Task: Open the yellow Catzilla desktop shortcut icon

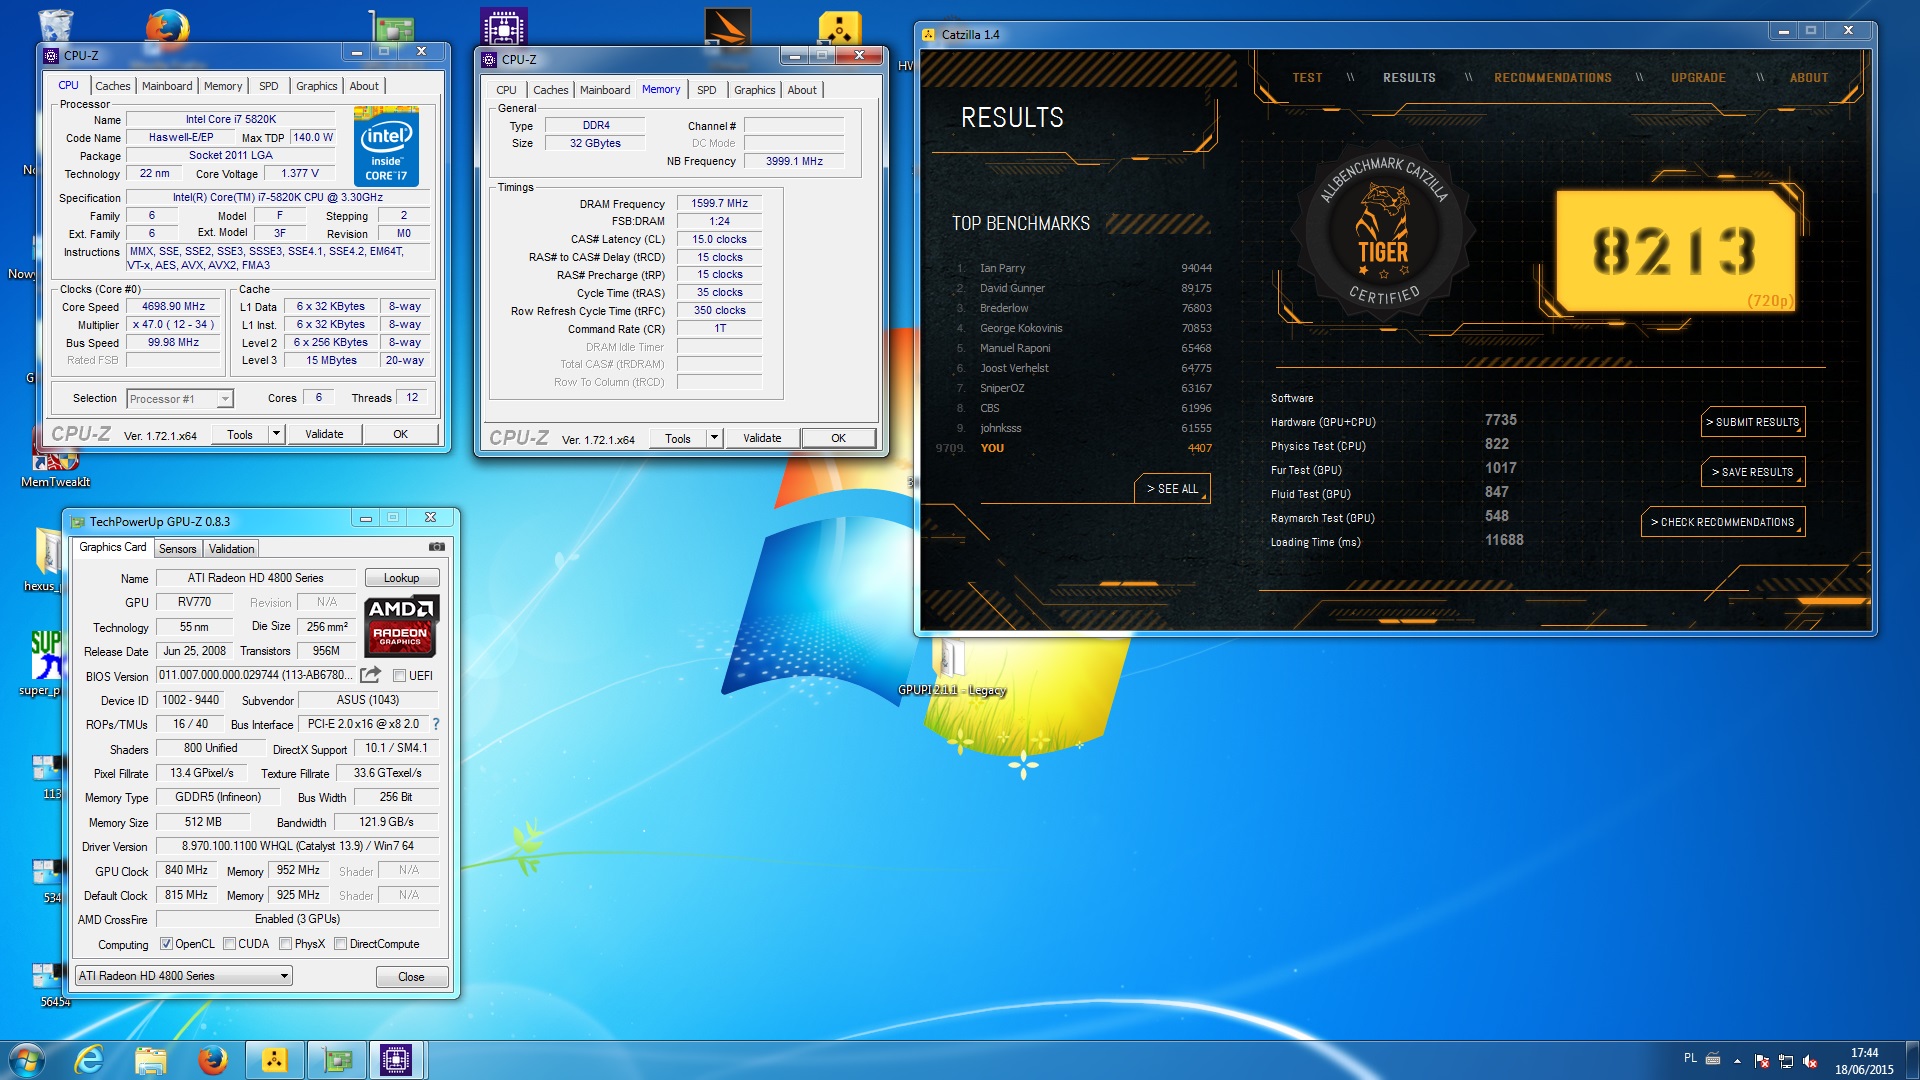Action: [839, 27]
